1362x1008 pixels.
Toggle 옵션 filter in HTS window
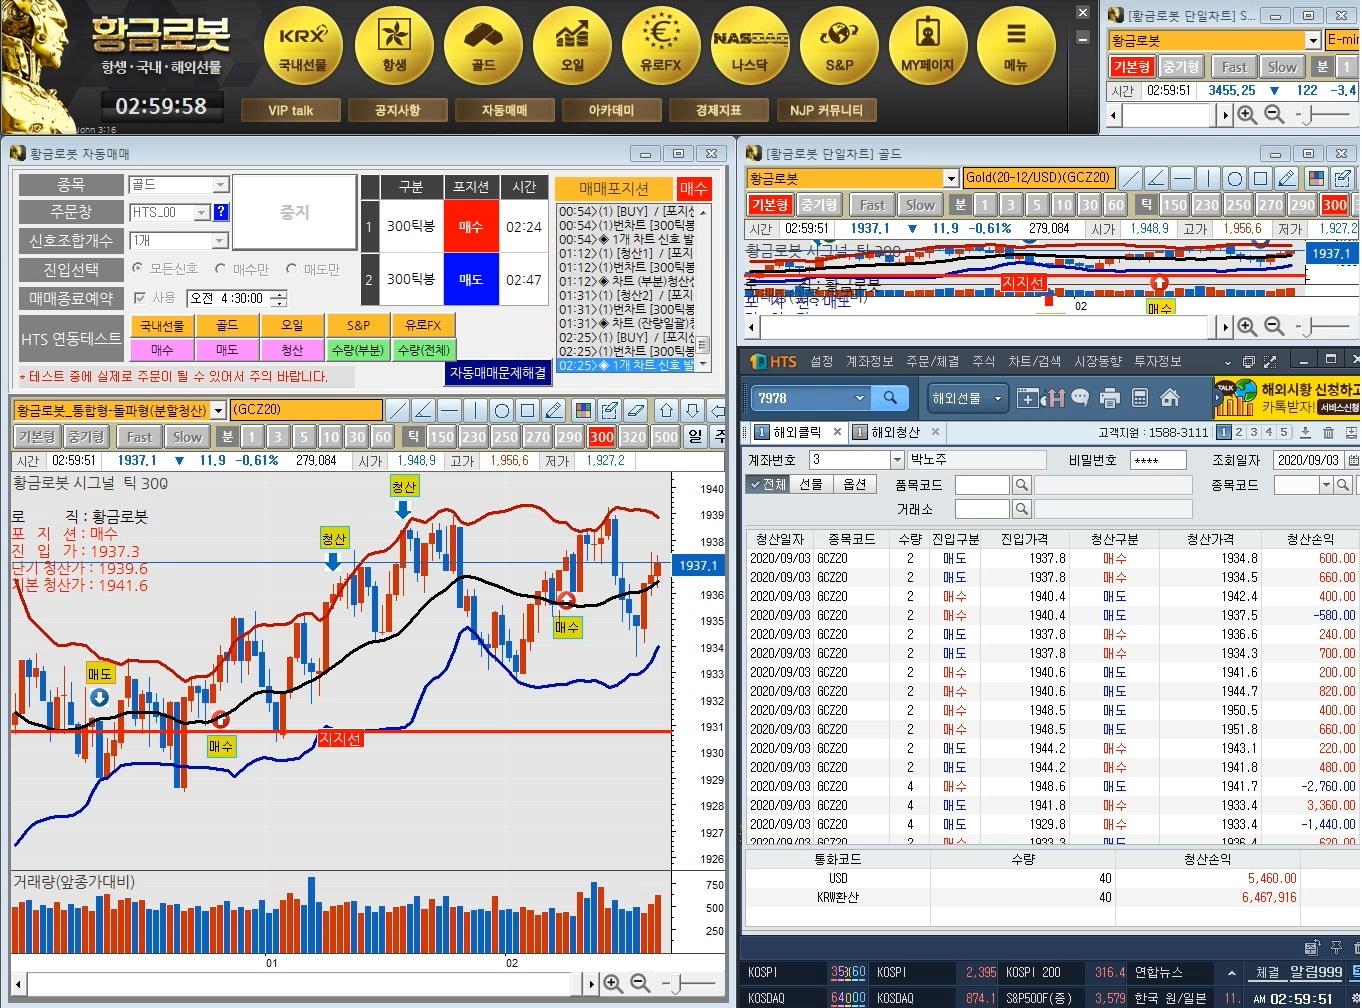855,484
